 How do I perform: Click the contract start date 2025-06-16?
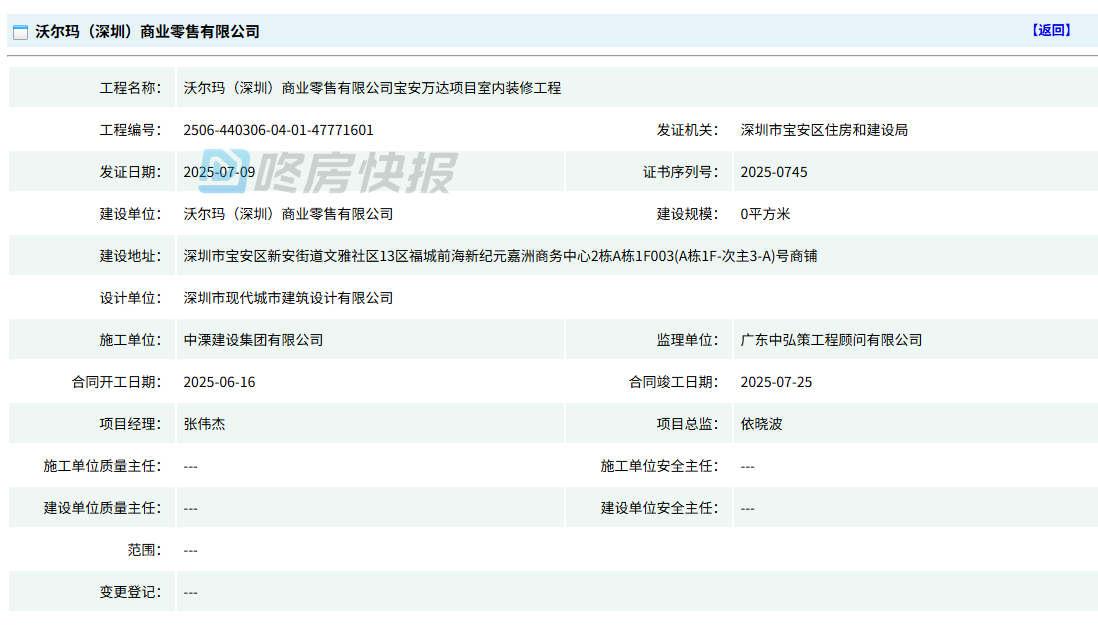219,383
